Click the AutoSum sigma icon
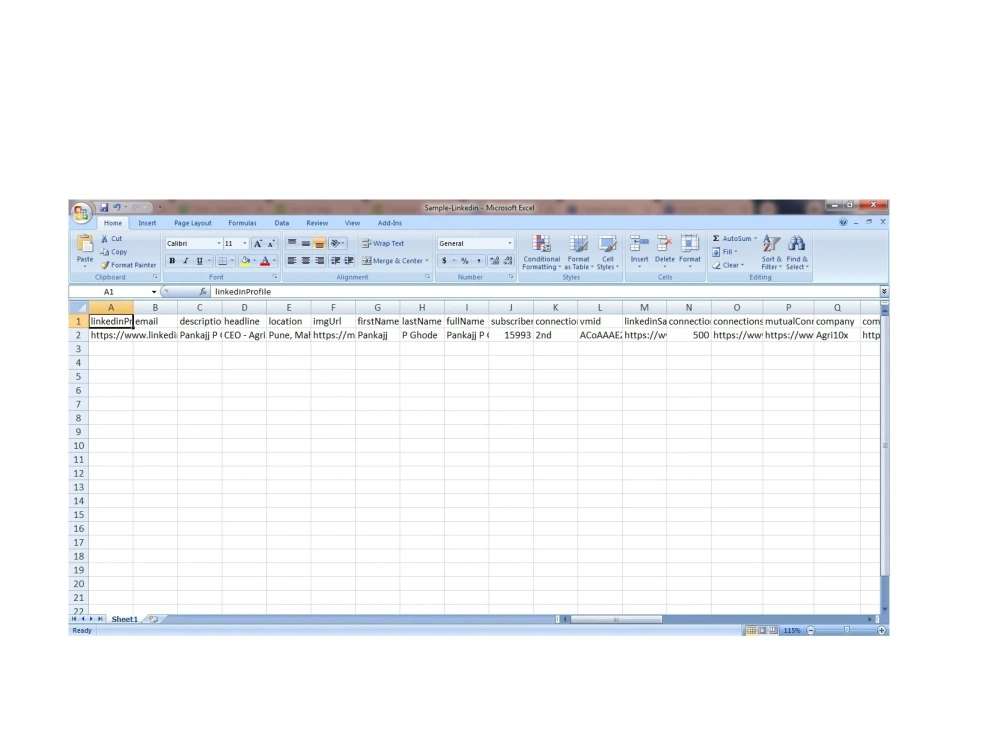The width and height of the screenshot is (1000, 750). tap(716, 239)
